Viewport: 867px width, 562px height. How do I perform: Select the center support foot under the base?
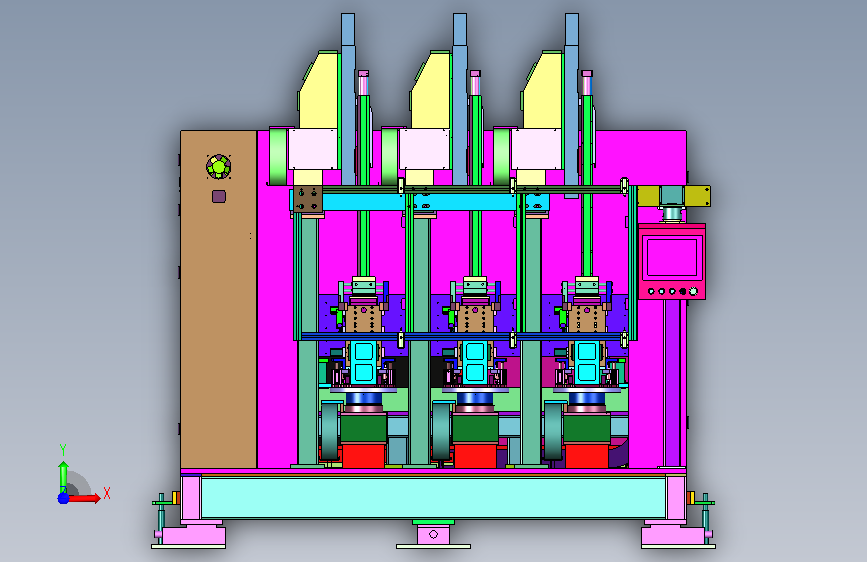tap(434, 535)
